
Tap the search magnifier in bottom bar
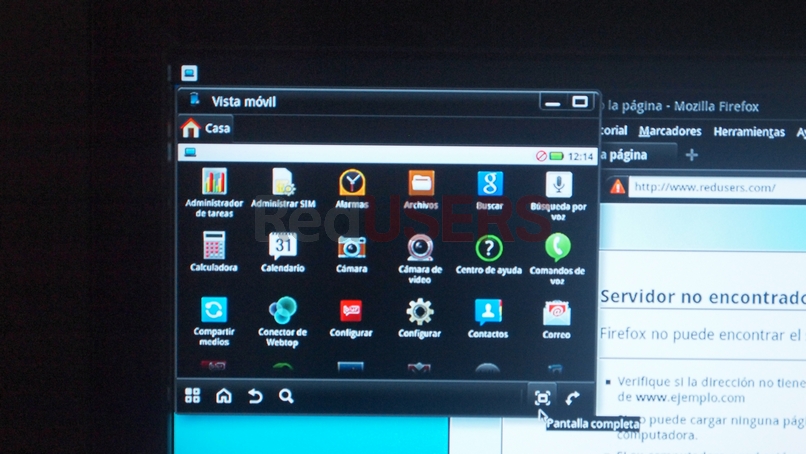pyautogui.click(x=286, y=396)
